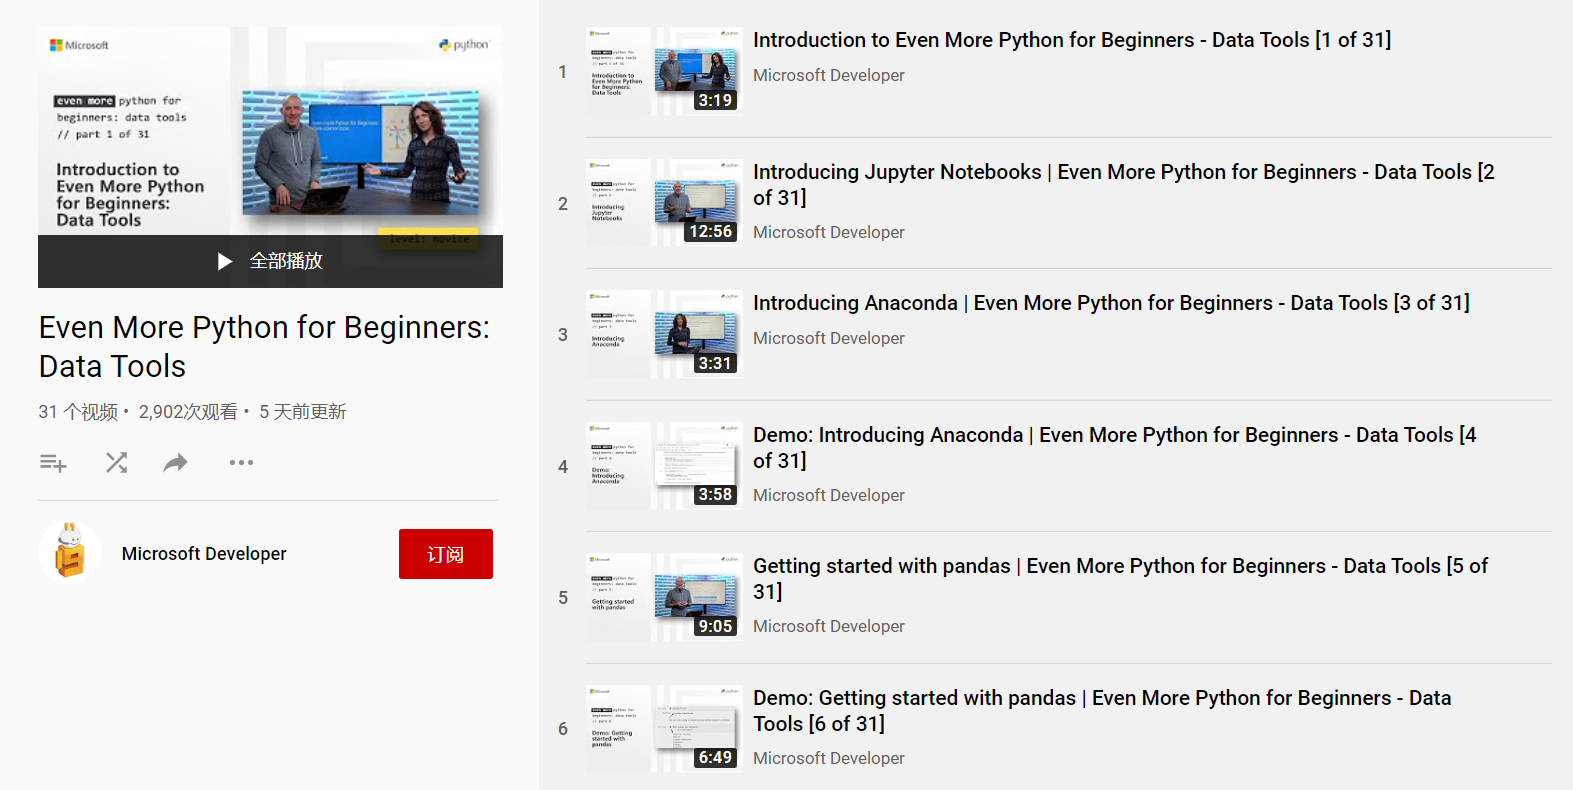Image resolution: width=1573 pixels, height=790 pixels.
Task: Click index number 6 in the list
Action: 563,730
